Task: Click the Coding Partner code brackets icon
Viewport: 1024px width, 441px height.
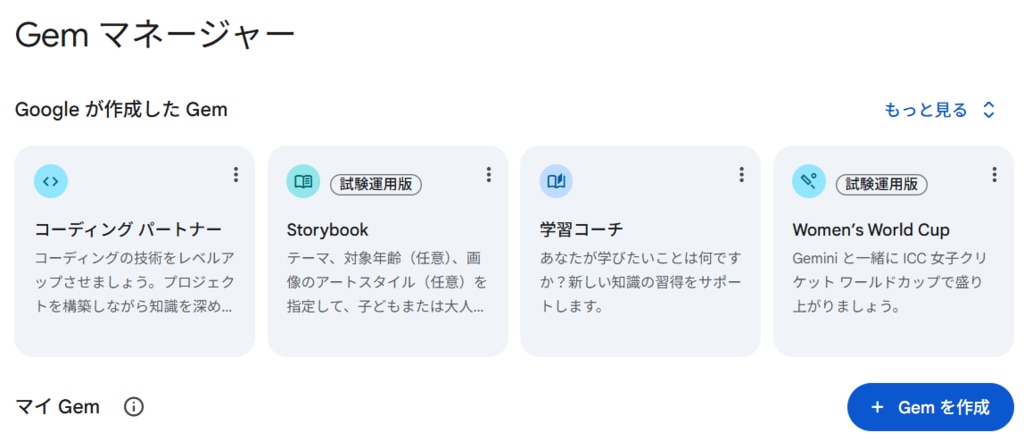Action: coord(51,181)
